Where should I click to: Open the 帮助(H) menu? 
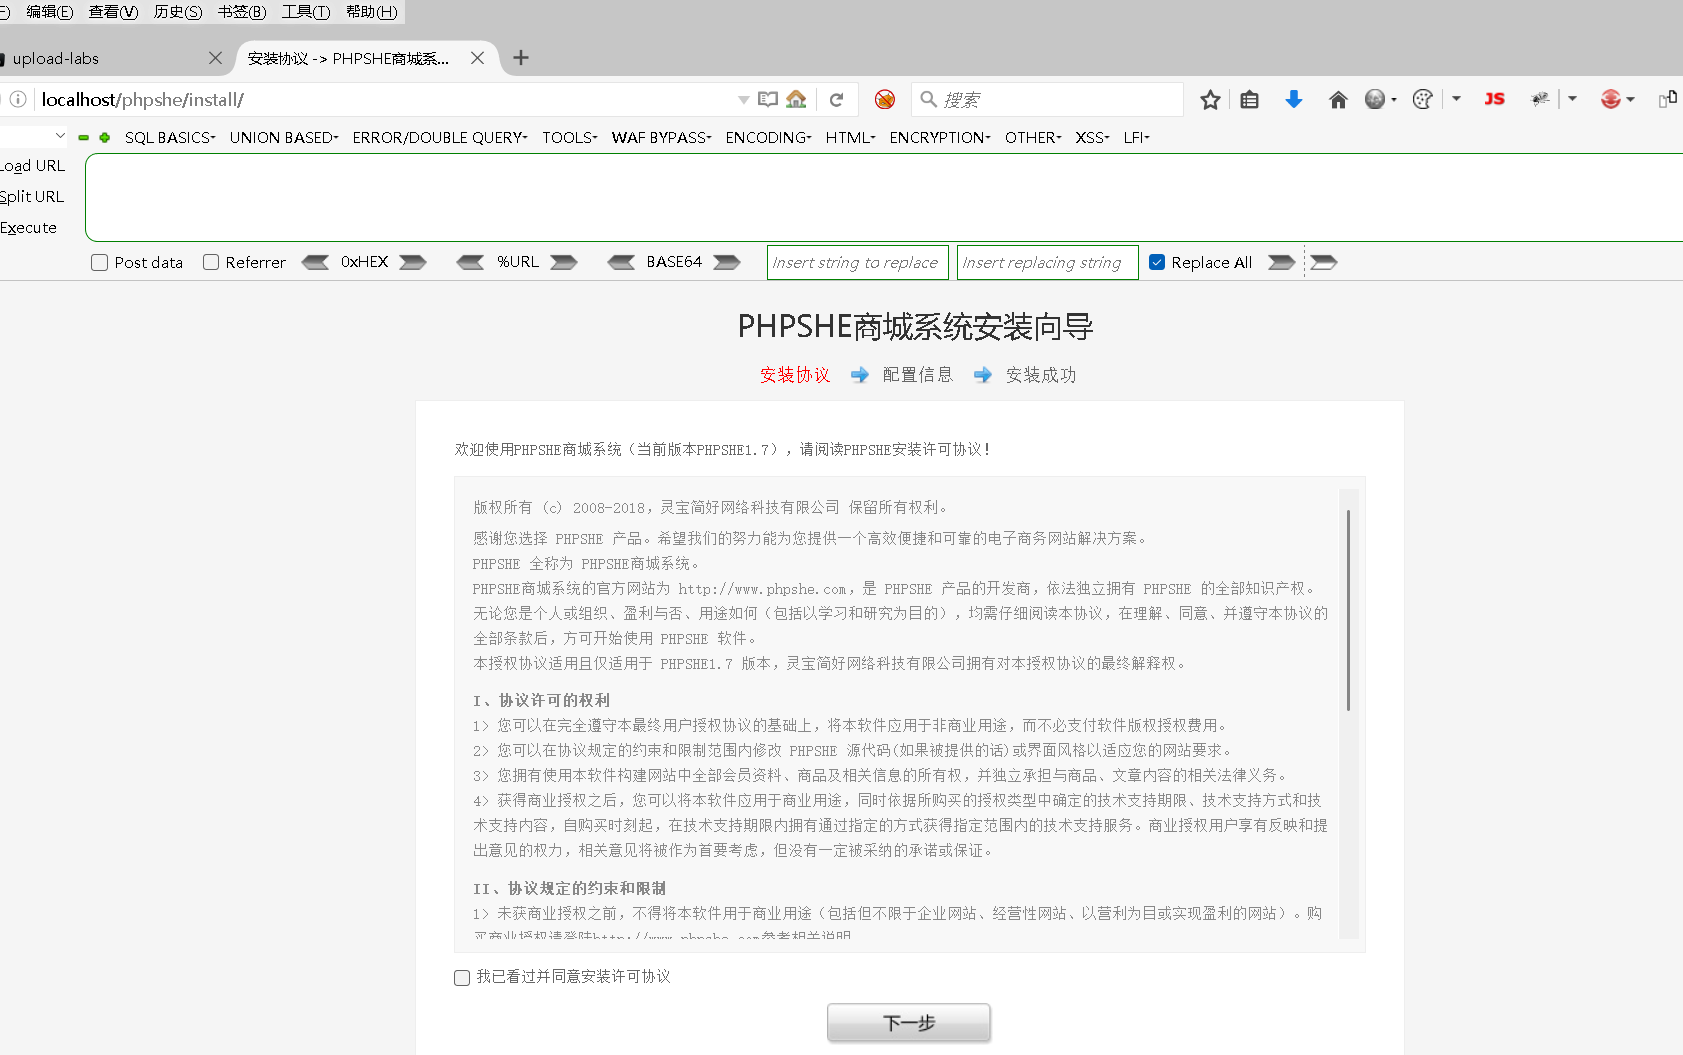(371, 12)
